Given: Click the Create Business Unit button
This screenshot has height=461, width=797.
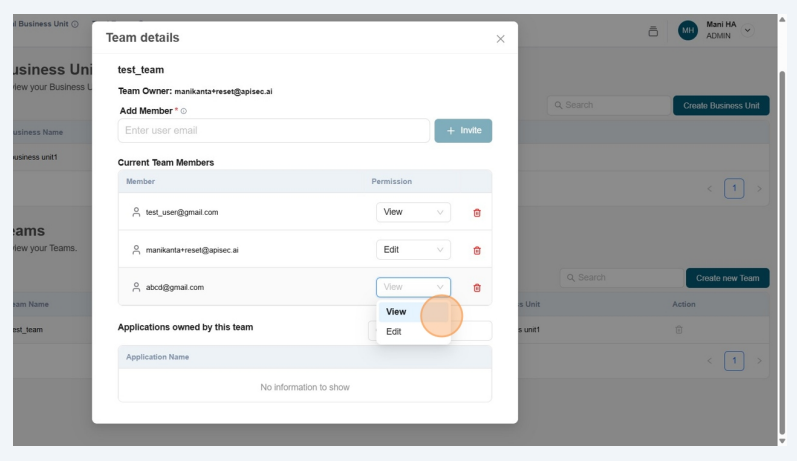Looking at the screenshot, I should (720, 105).
